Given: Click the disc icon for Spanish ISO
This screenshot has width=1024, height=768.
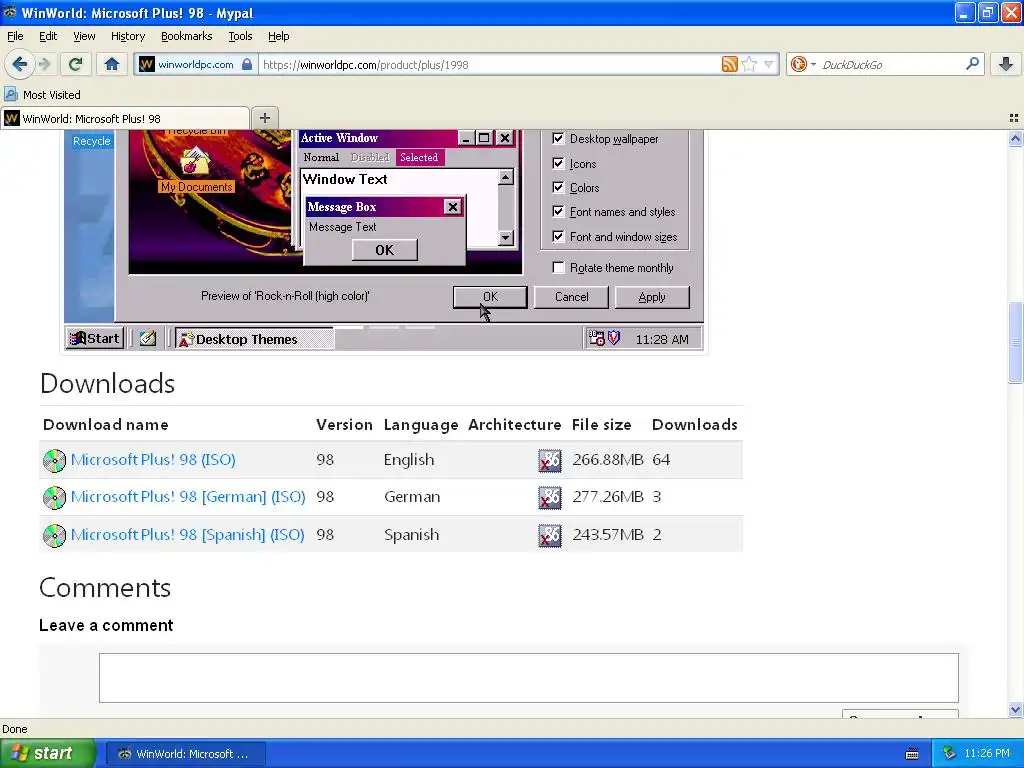Looking at the screenshot, I should coord(54,536).
